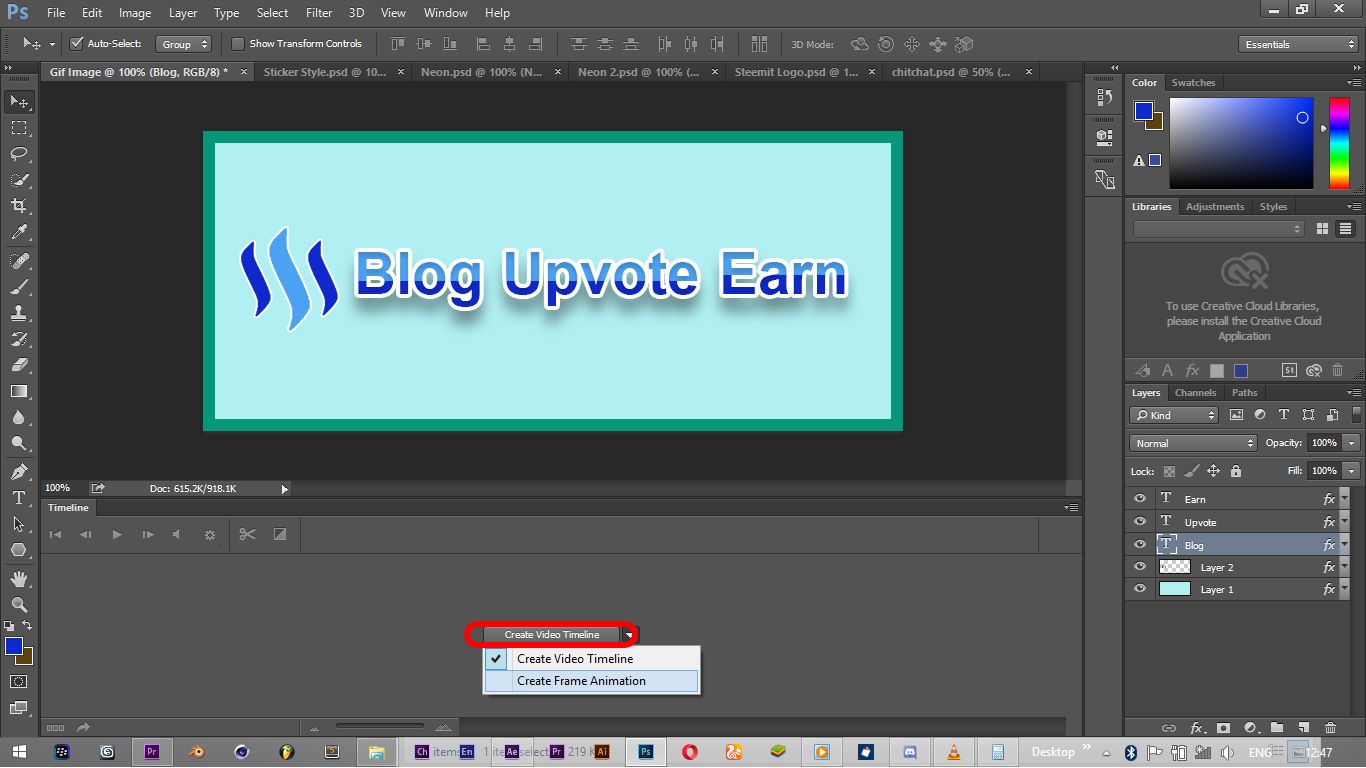The width and height of the screenshot is (1366, 768).
Task: Open the Fill slider dropdown arrow
Action: point(1352,471)
